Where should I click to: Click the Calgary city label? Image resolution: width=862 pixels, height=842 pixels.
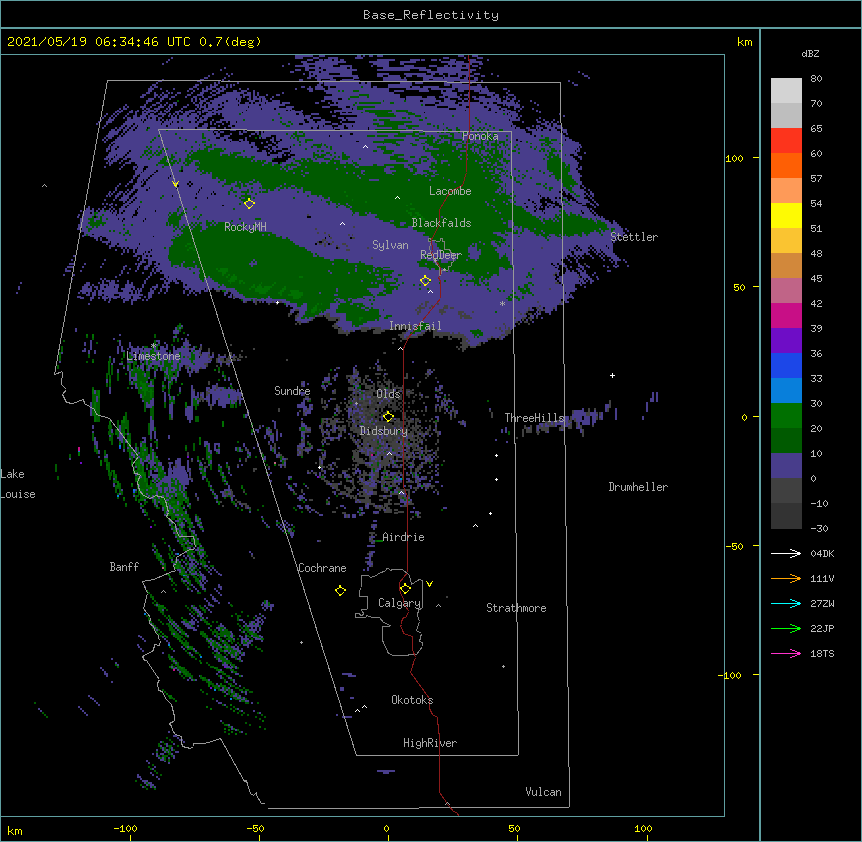coord(400,603)
